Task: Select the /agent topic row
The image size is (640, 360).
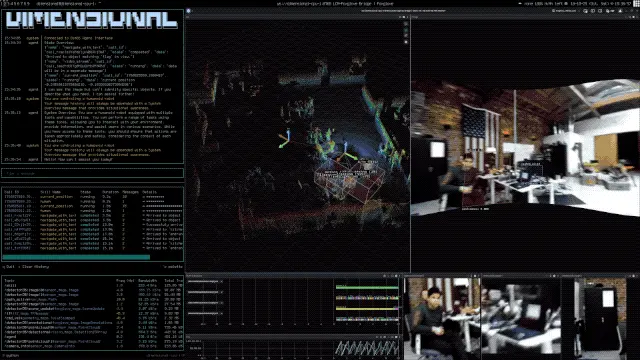Action: pyautogui.click(x=93, y=337)
